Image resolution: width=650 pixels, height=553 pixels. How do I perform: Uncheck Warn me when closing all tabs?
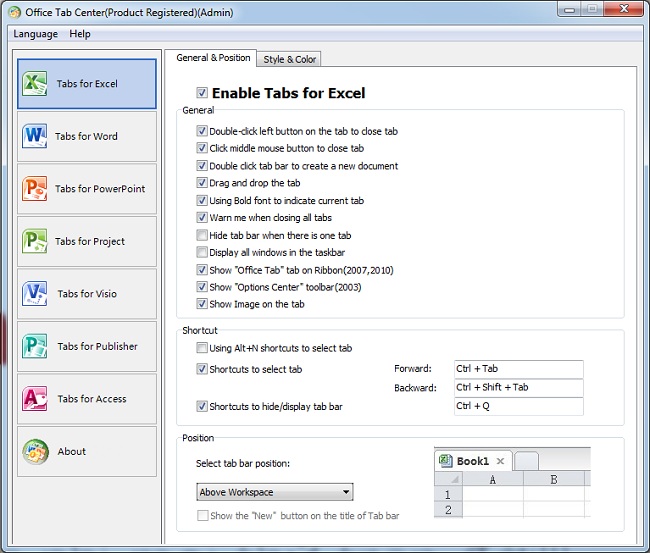tap(201, 218)
